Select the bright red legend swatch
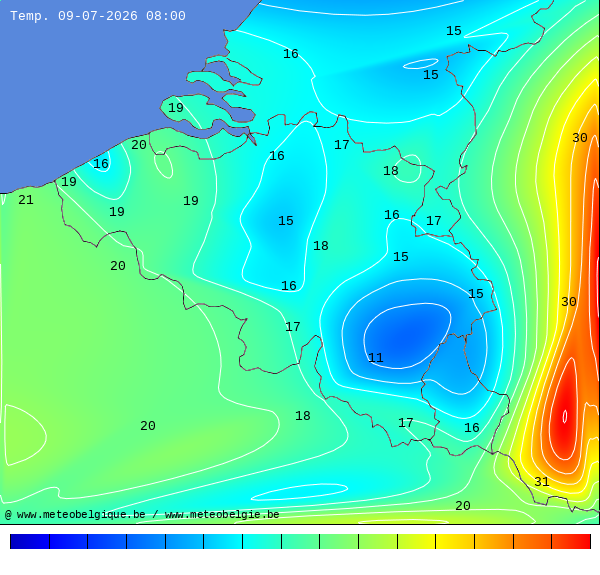The height and width of the screenshot is (575, 600). tap(571, 541)
